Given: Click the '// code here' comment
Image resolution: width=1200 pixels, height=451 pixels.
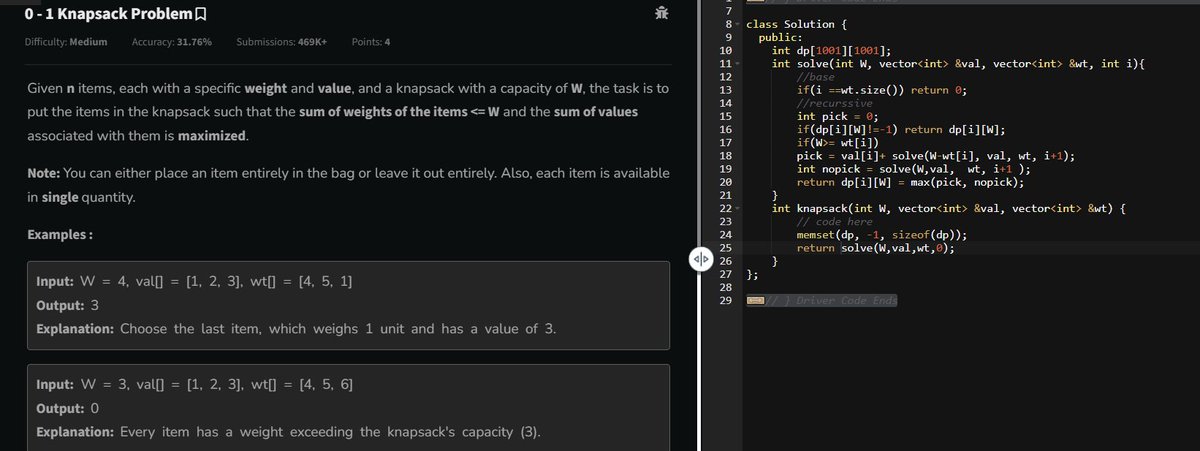Looking at the screenshot, I should click(x=834, y=221).
